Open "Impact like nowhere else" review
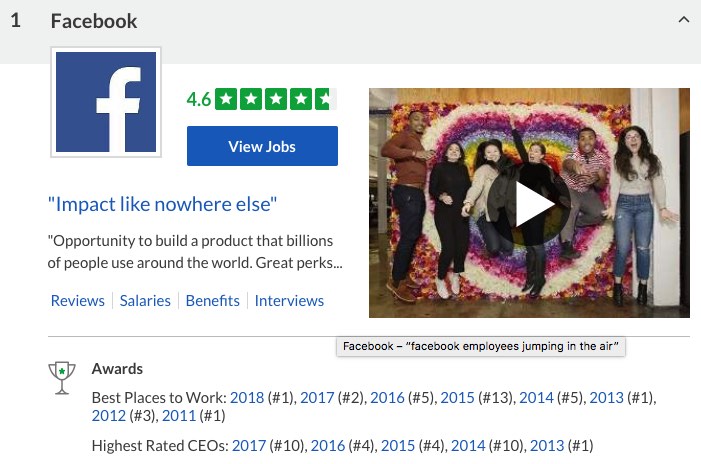The height and width of the screenshot is (464, 701). click(x=162, y=204)
